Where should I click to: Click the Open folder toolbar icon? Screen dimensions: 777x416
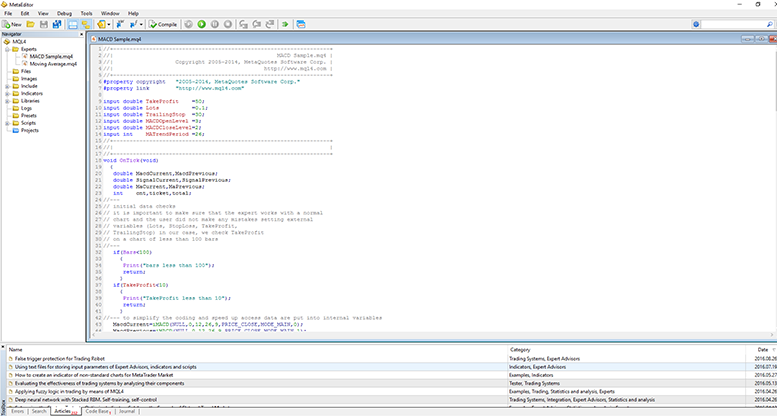[x=32, y=23]
